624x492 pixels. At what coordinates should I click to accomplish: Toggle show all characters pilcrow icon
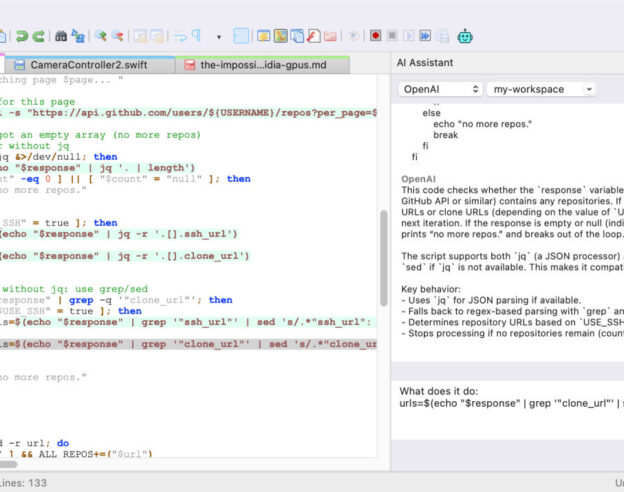197,36
